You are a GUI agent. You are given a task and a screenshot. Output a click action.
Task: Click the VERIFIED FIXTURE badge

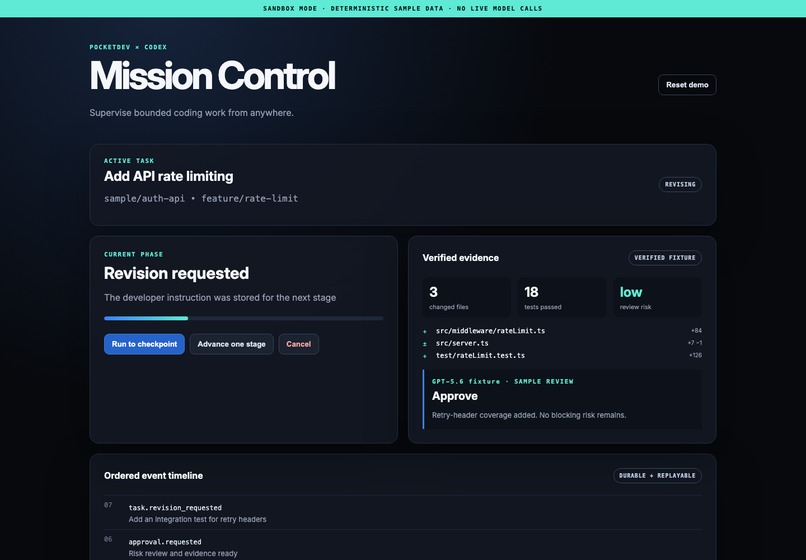pos(665,258)
